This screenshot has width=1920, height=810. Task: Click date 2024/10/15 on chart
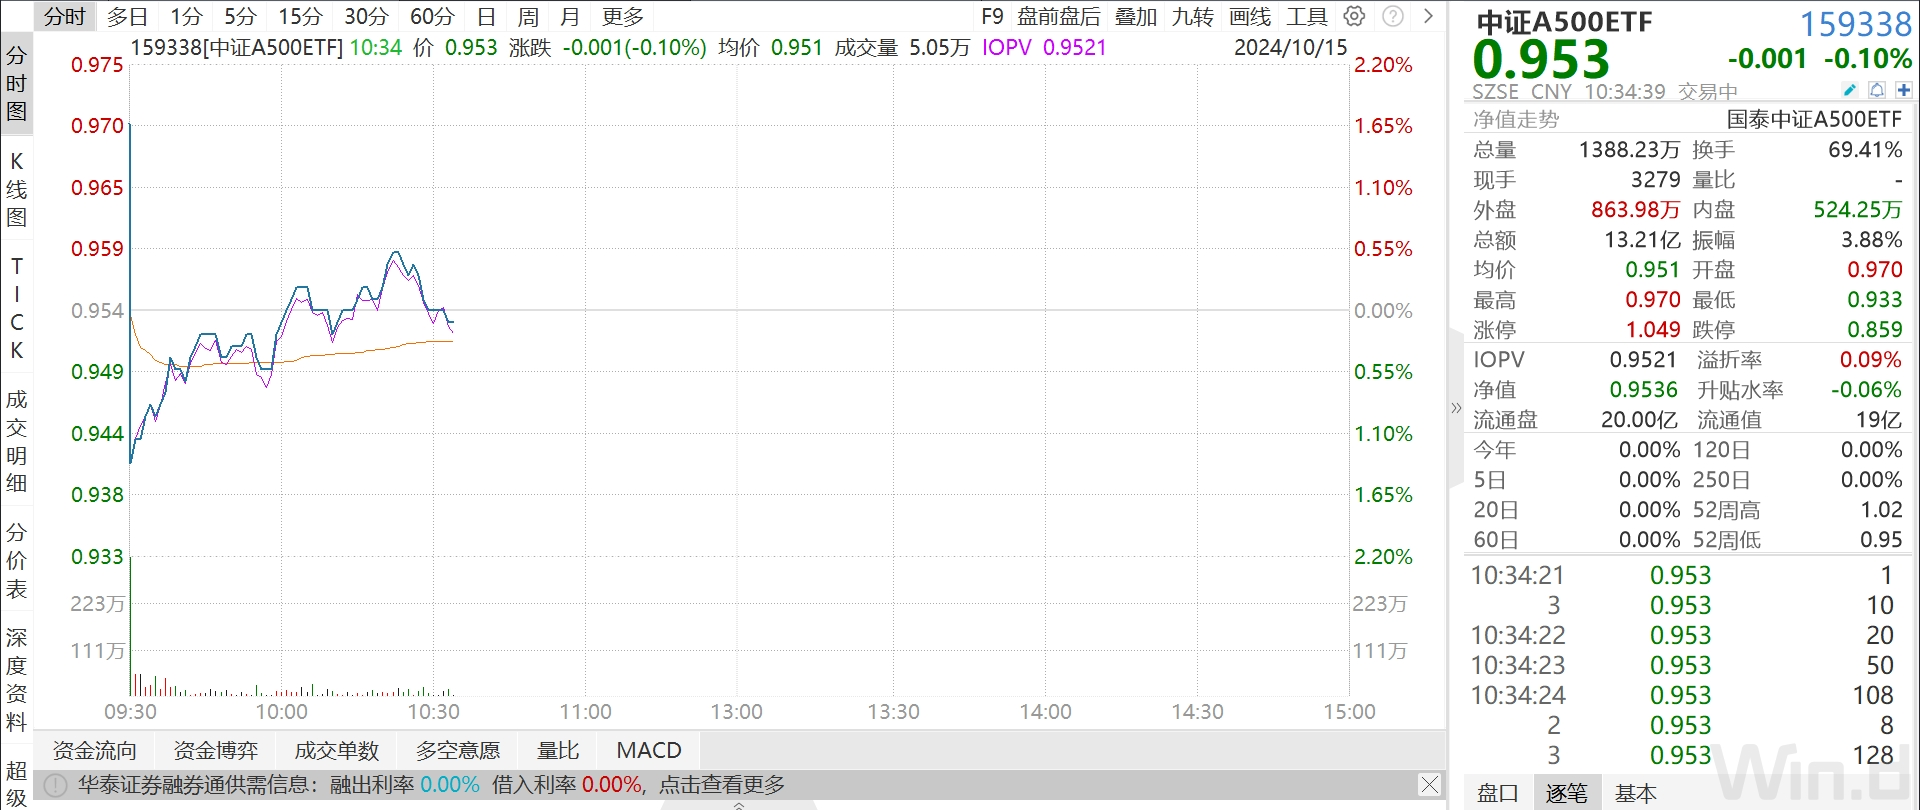coord(1290,47)
